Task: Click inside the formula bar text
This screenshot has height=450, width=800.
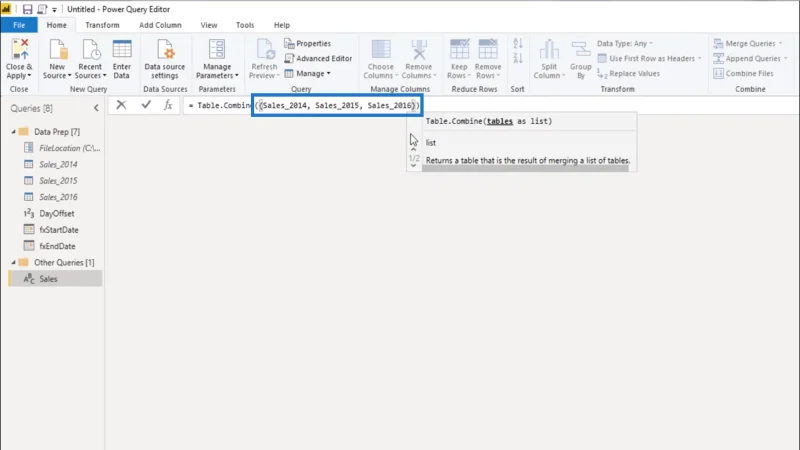Action: click(304, 105)
